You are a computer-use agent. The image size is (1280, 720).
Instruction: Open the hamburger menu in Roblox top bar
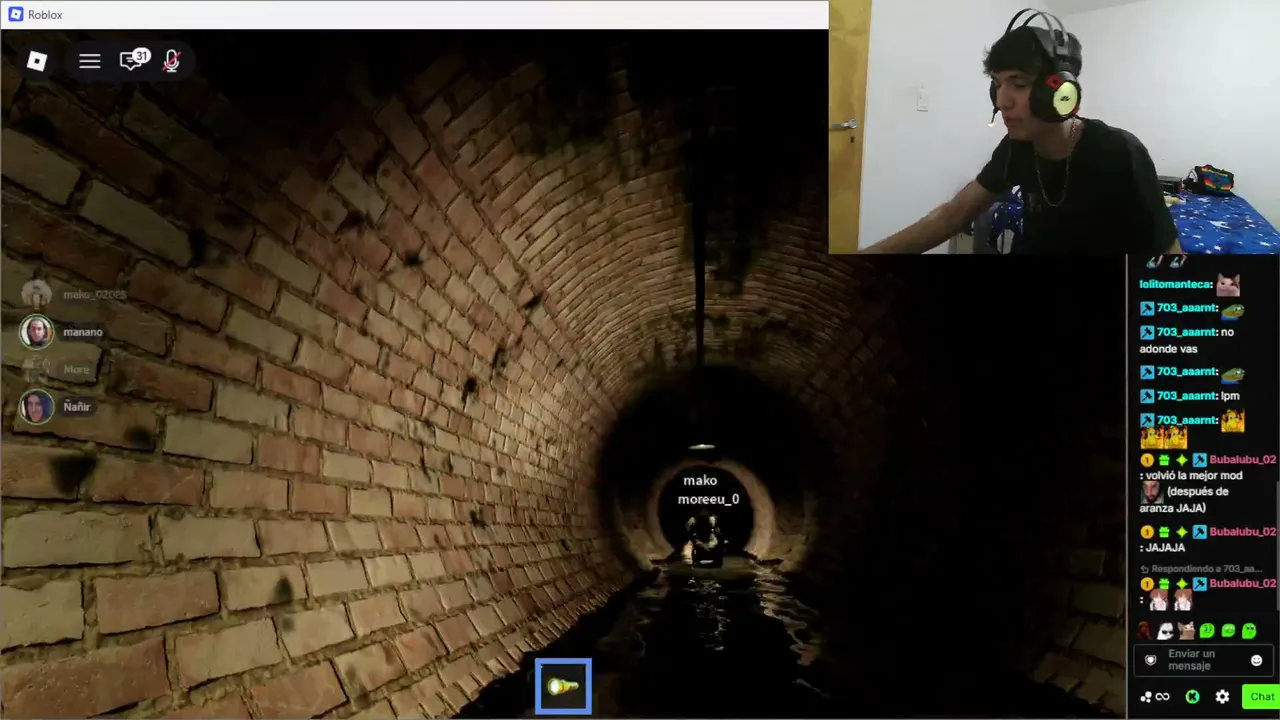pyautogui.click(x=90, y=61)
